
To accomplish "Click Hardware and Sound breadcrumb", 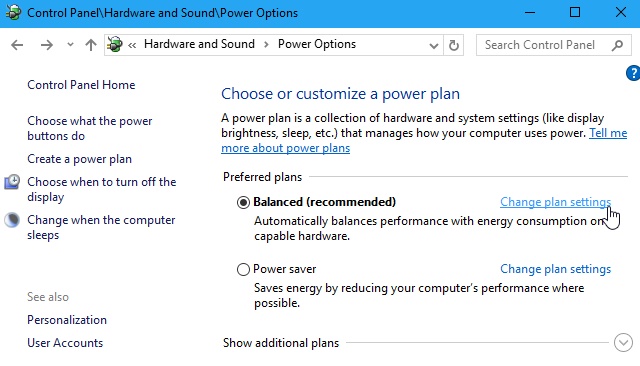I will [x=199, y=44].
